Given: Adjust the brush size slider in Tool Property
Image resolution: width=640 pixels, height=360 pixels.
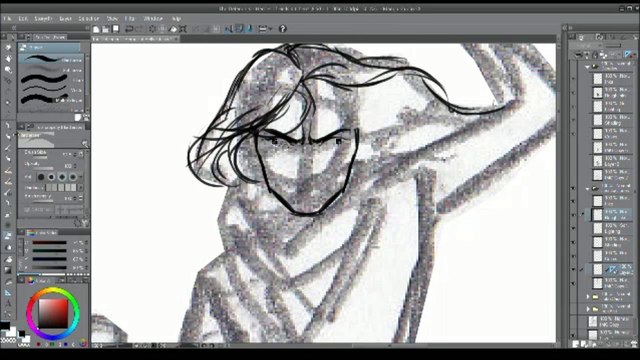Looking at the screenshot, I should coord(40,158).
